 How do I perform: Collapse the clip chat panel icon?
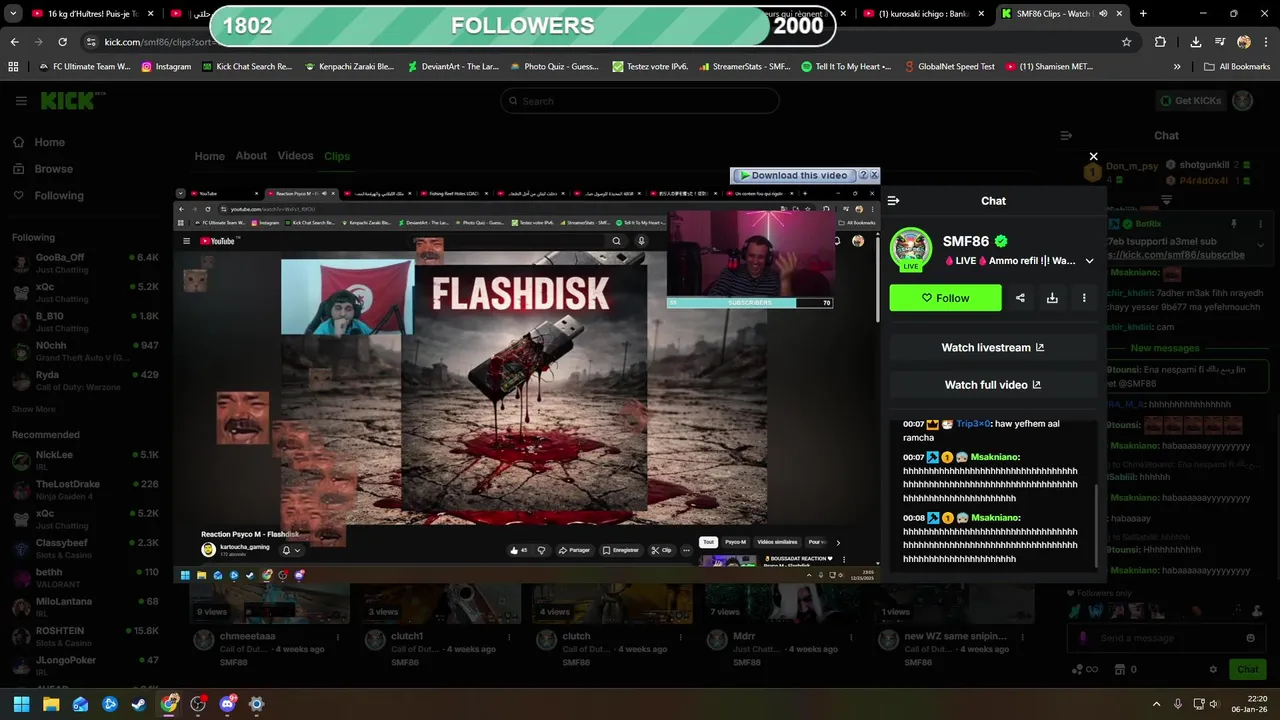coord(894,201)
